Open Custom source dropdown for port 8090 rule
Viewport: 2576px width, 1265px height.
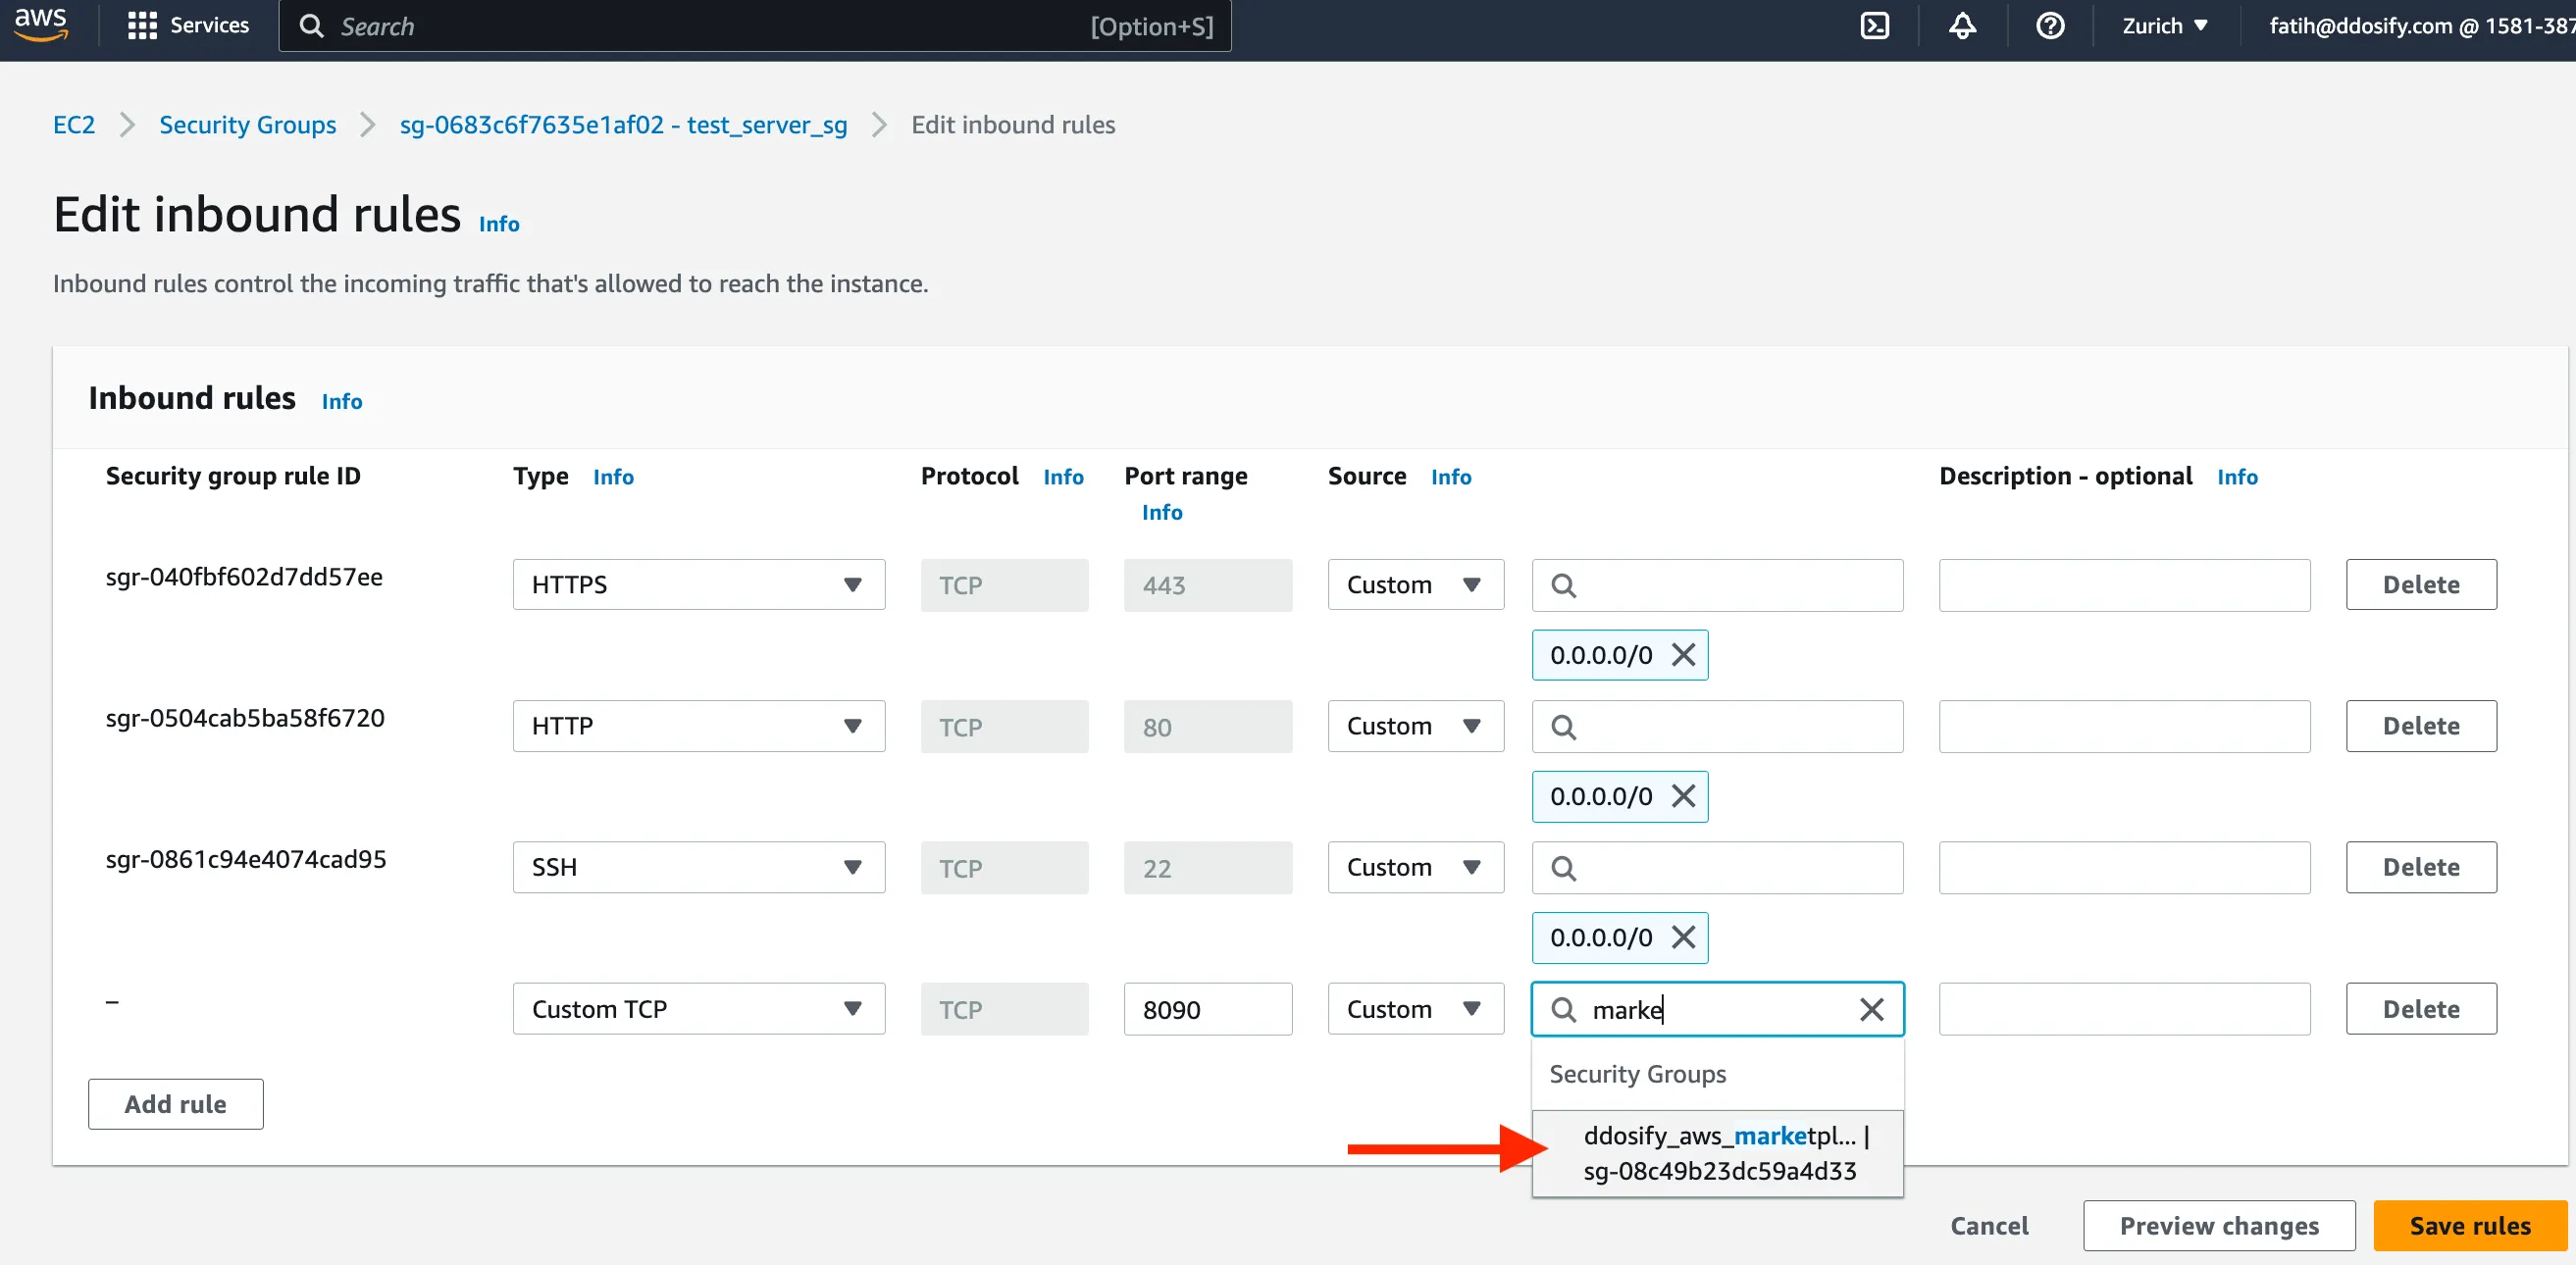(x=1415, y=1009)
